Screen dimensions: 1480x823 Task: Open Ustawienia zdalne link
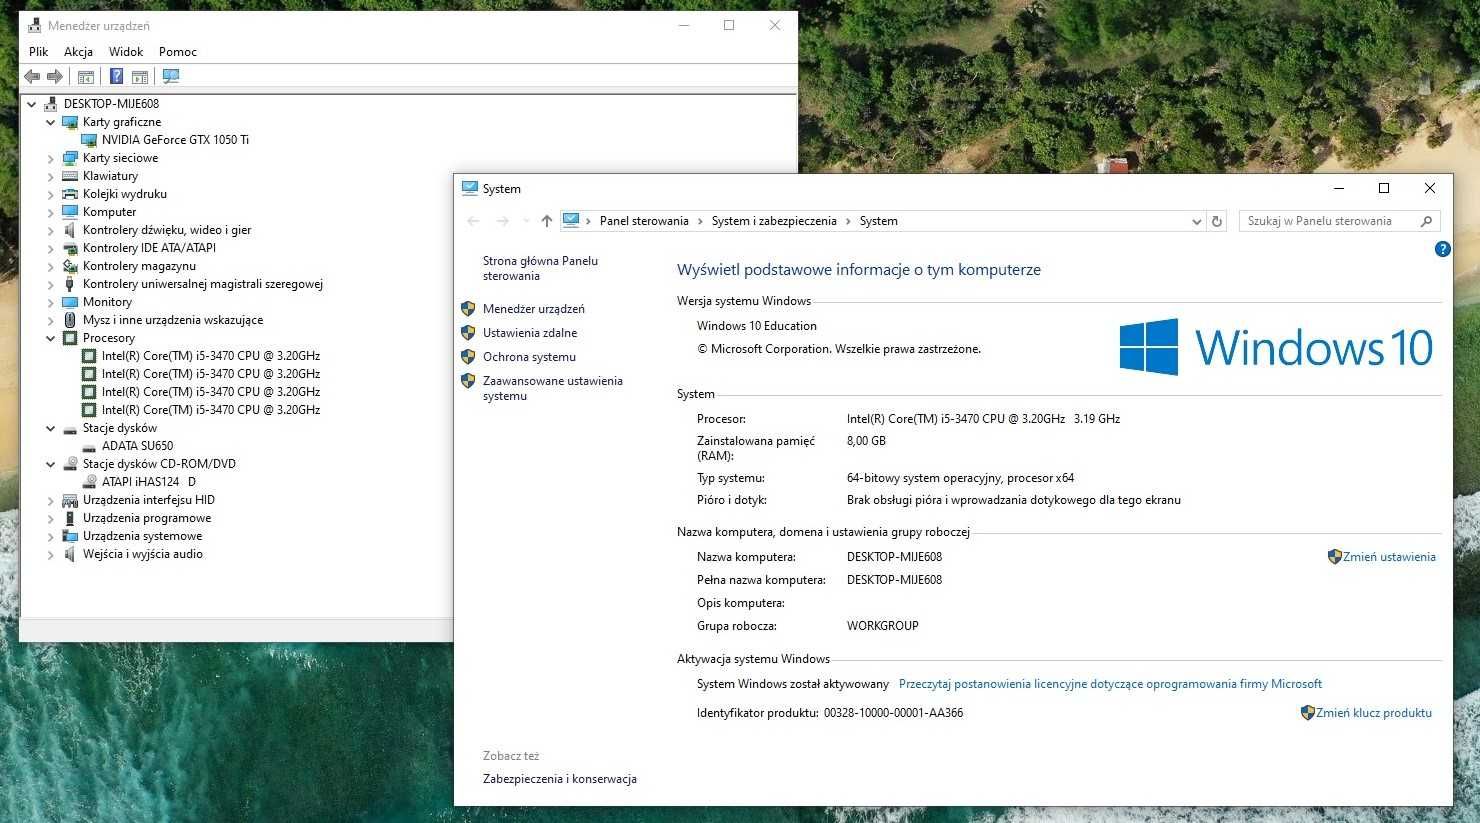pos(530,333)
